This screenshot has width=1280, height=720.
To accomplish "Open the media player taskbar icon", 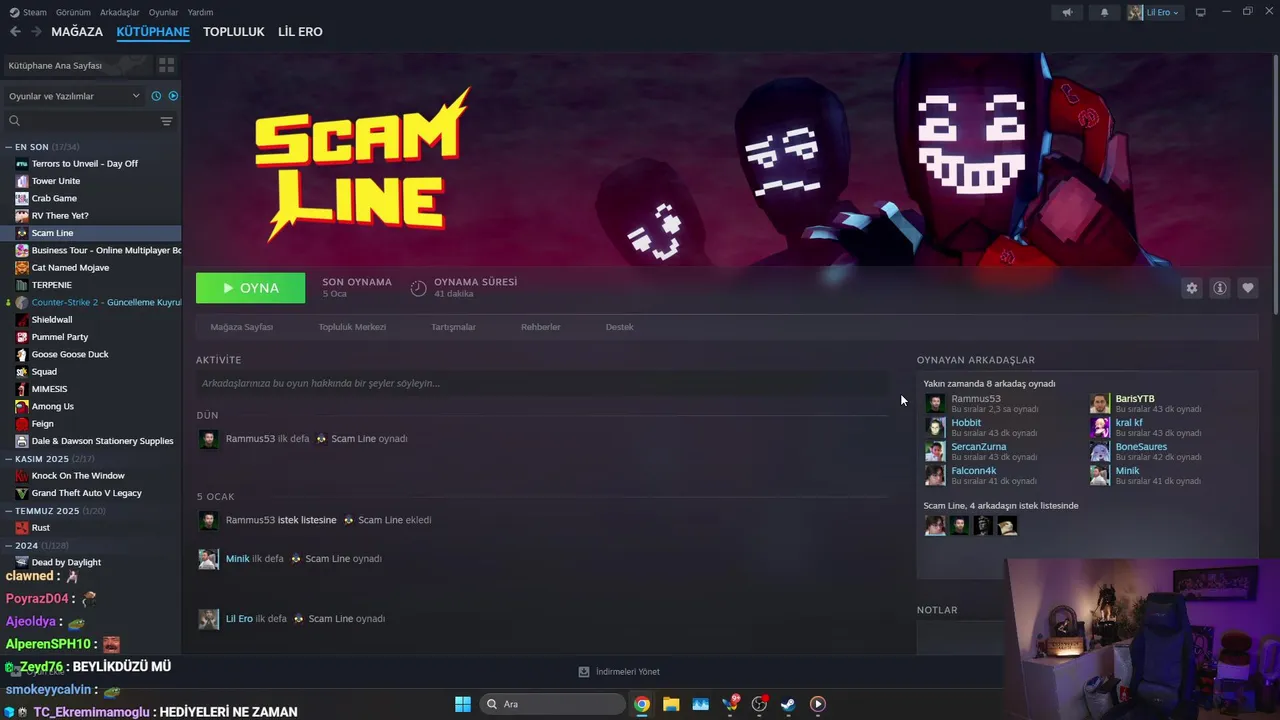I will click(x=818, y=704).
